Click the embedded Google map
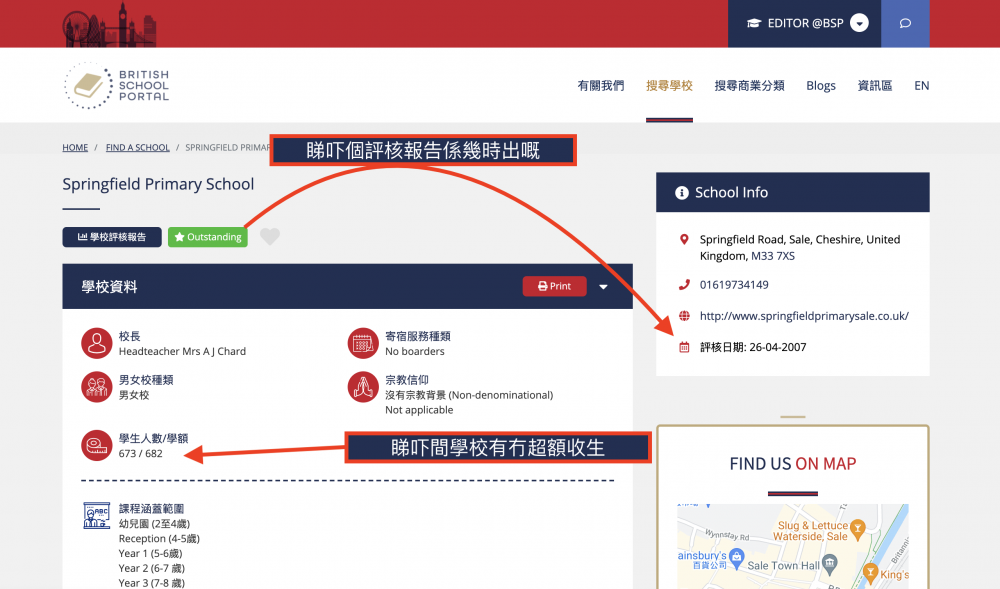 pyautogui.click(x=793, y=546)
